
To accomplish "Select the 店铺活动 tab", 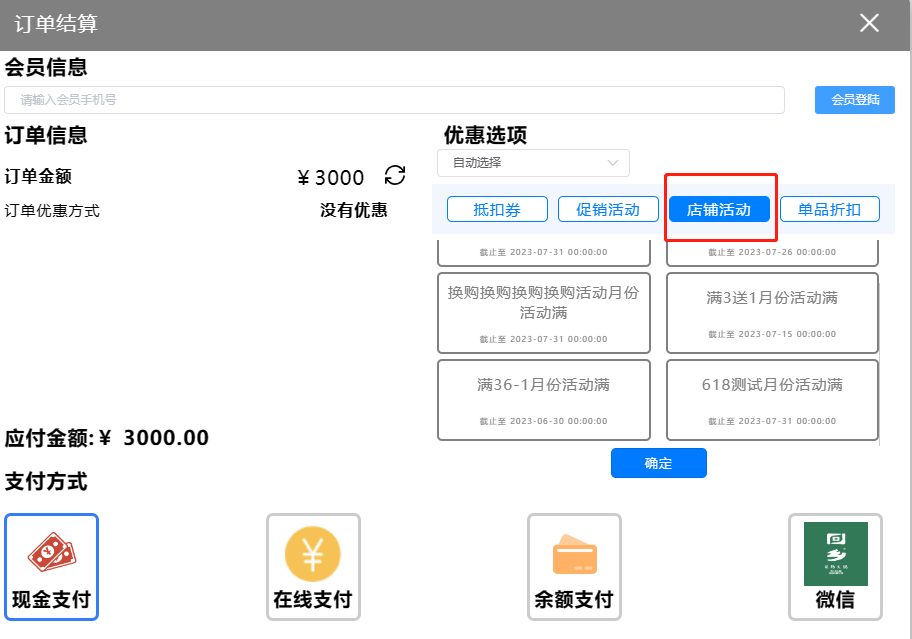I will pos(718,209).
